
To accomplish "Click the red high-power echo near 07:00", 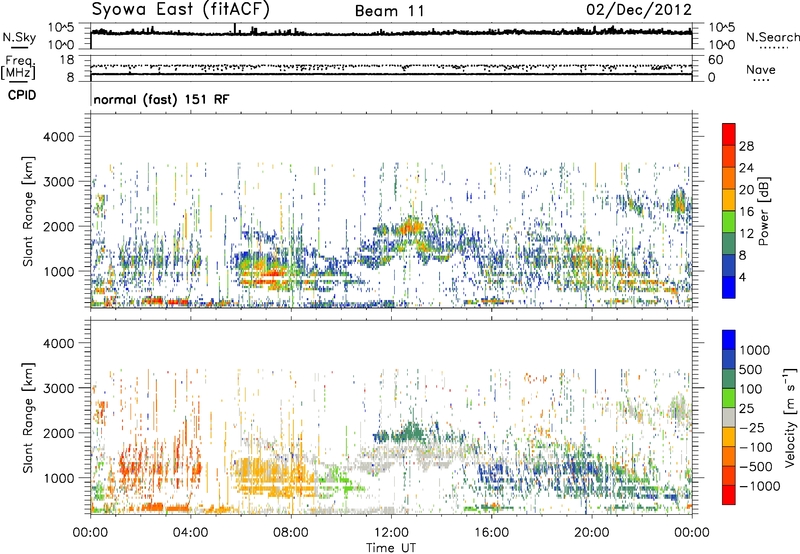I will (269, 275).
